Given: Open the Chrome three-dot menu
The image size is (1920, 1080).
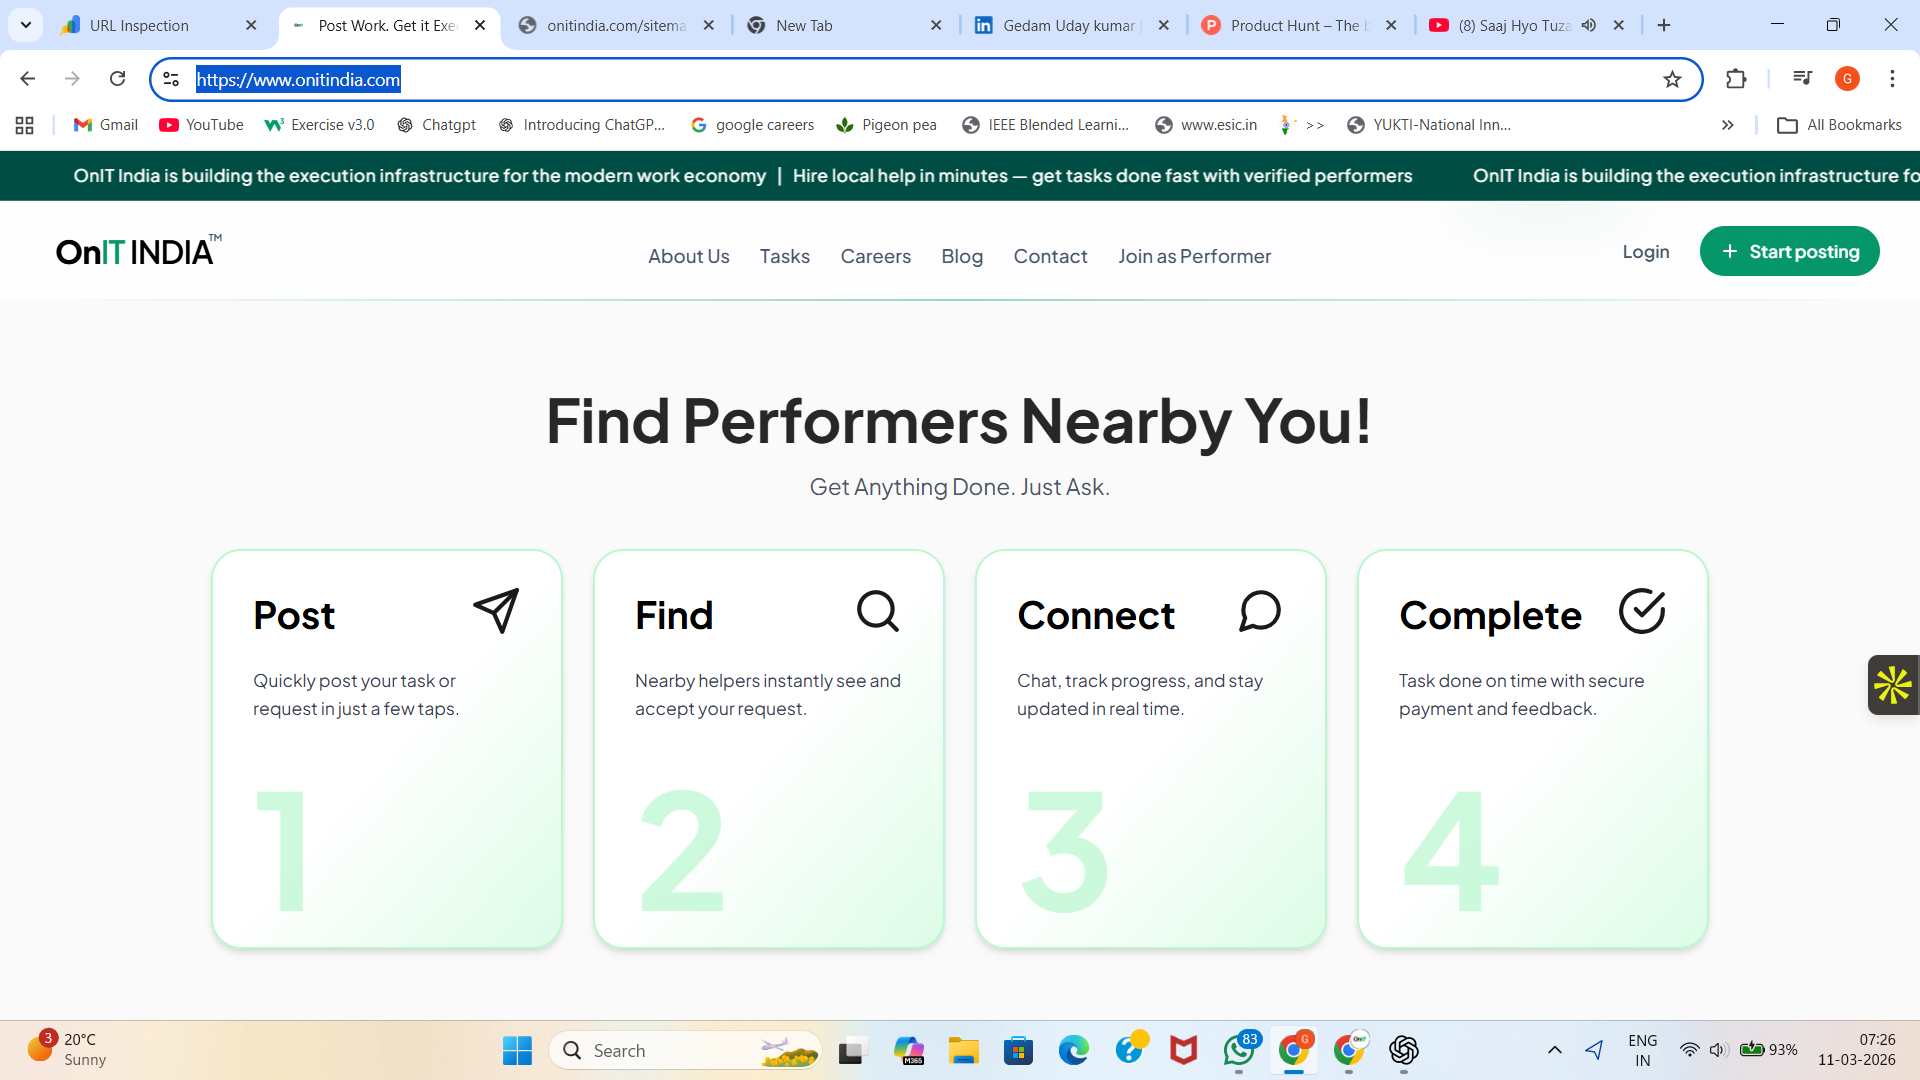Looking at the screenshot, I should click(1892, 79).
